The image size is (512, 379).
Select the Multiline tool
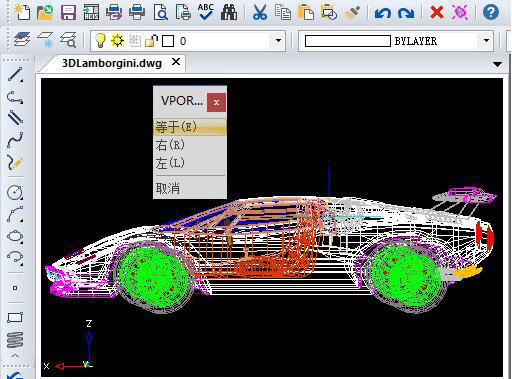point(15,118)
